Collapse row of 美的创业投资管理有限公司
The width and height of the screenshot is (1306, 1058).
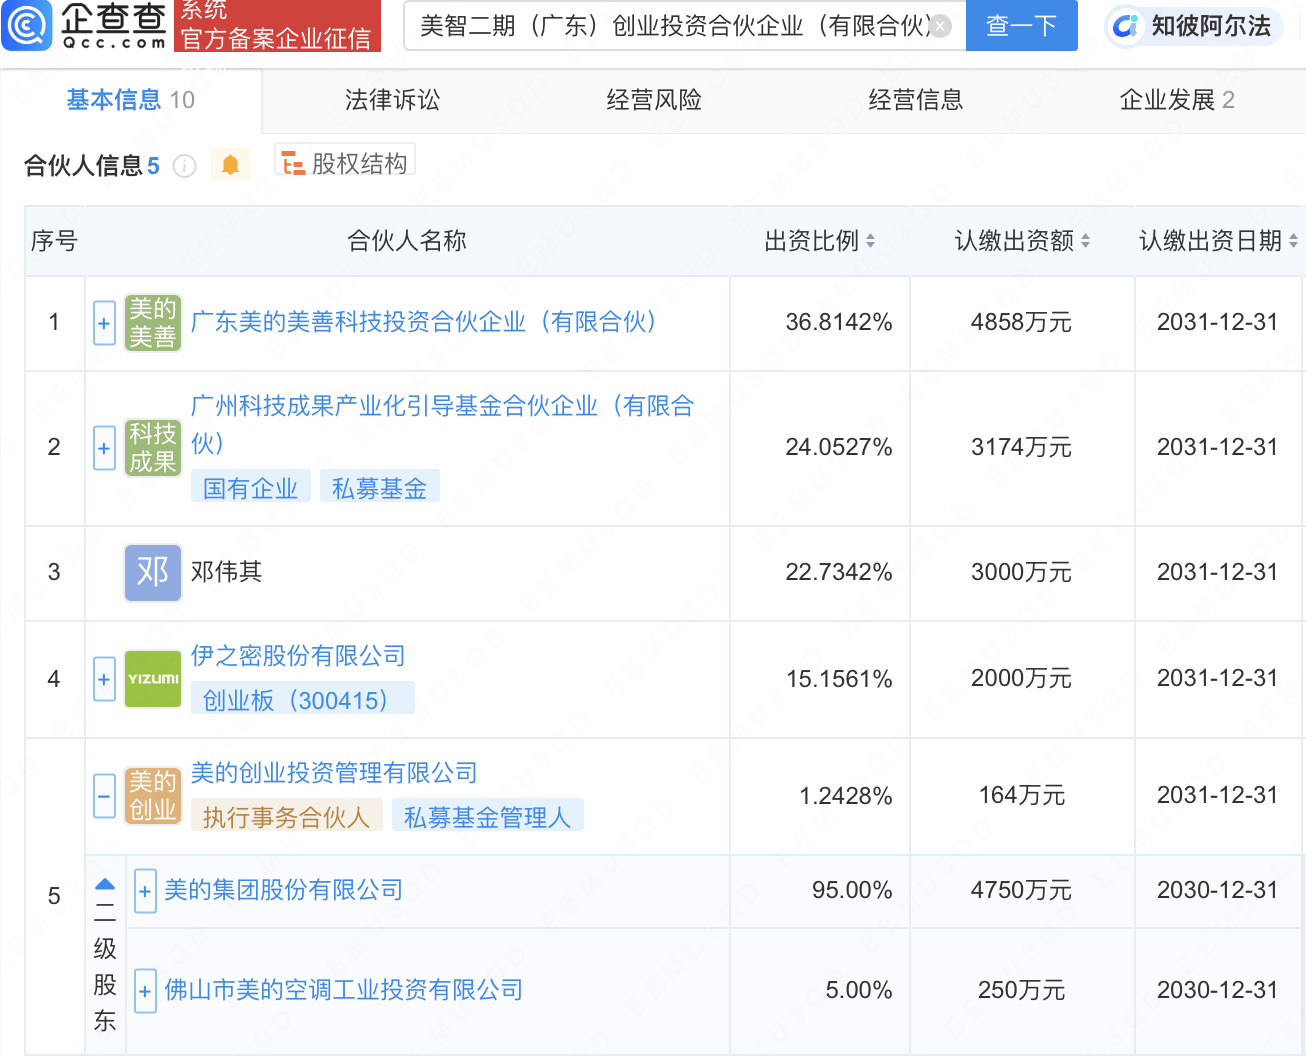(104, 796)
